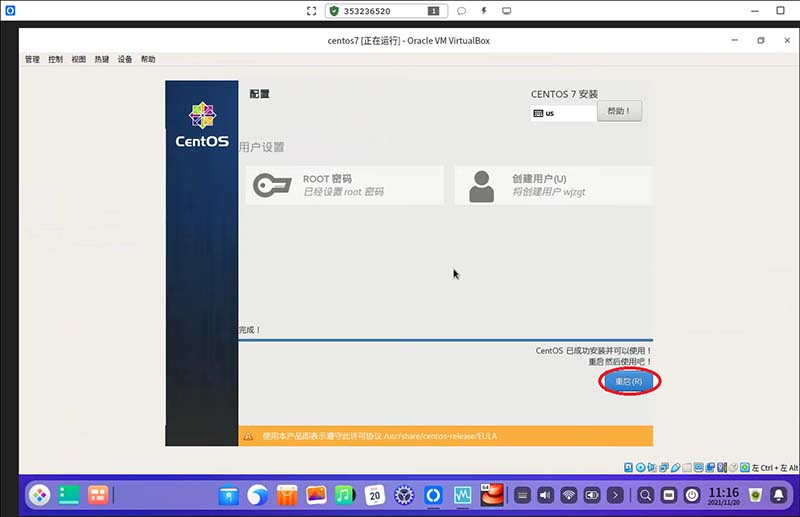The height and width of the screenshot is (517, 800).
Task: Open the blue file manager dock icon
Action: pyautogui.click(x=229, y=495)
